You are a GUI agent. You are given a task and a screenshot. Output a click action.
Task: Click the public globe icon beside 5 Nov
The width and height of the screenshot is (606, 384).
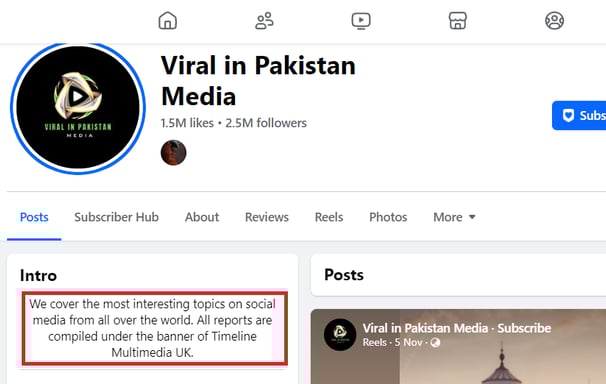coord(435,343)
